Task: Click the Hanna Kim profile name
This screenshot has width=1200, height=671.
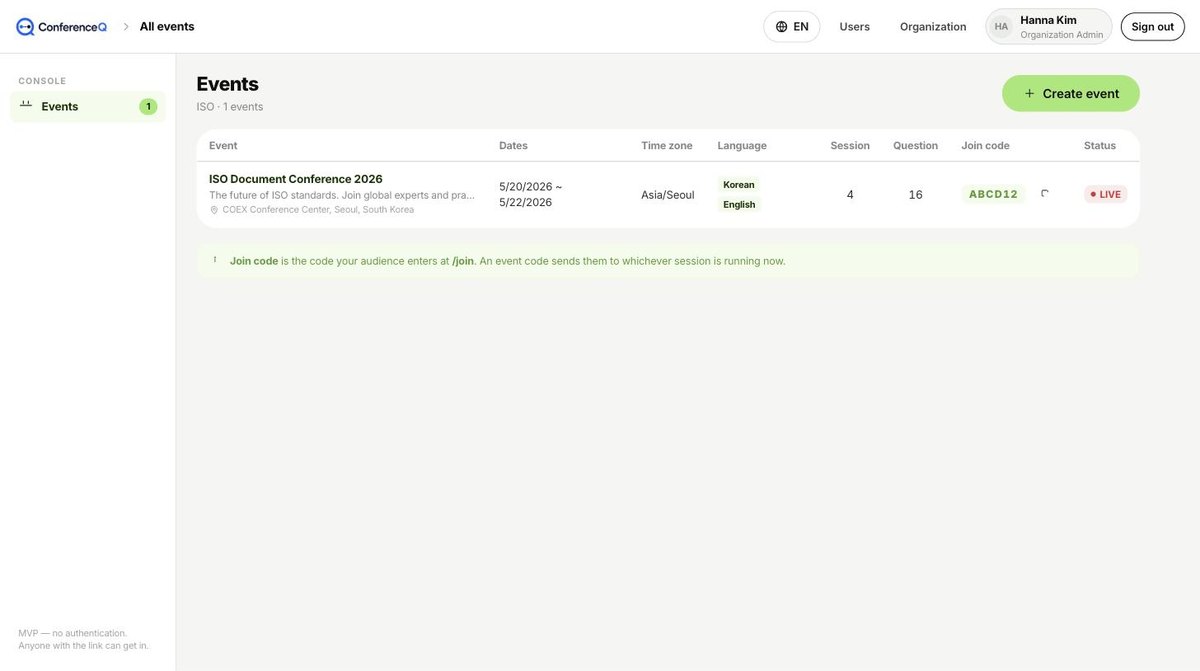Action: point(1048,20)
